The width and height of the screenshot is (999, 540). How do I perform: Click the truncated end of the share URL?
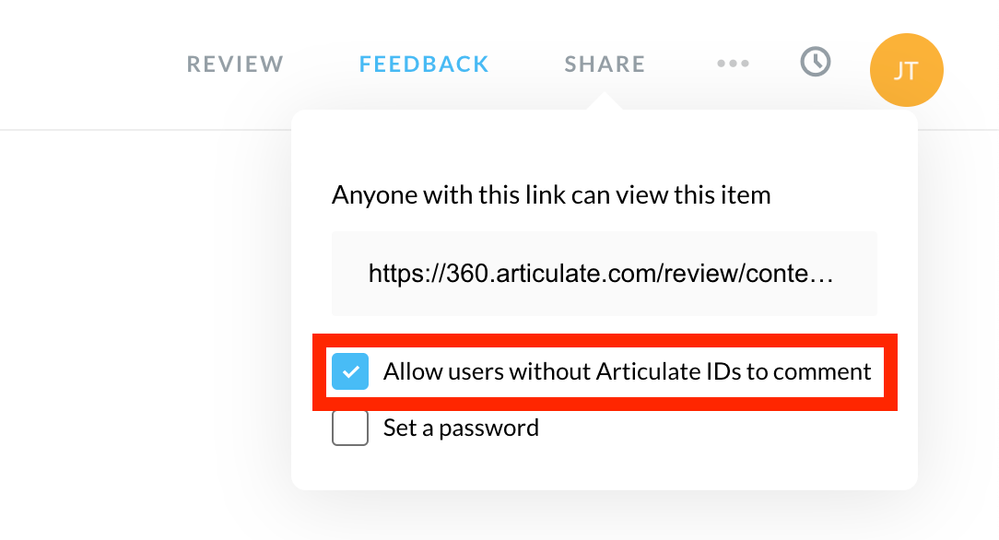point(810,274)
